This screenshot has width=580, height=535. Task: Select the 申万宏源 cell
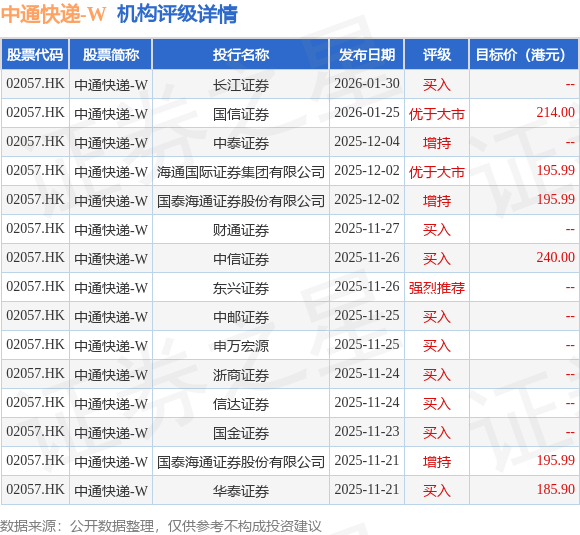click(241, 346)
